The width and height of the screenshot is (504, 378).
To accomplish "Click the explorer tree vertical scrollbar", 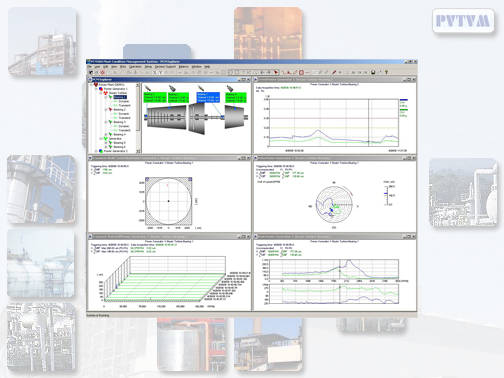I will pyautogui.click(x=138, y=118).
